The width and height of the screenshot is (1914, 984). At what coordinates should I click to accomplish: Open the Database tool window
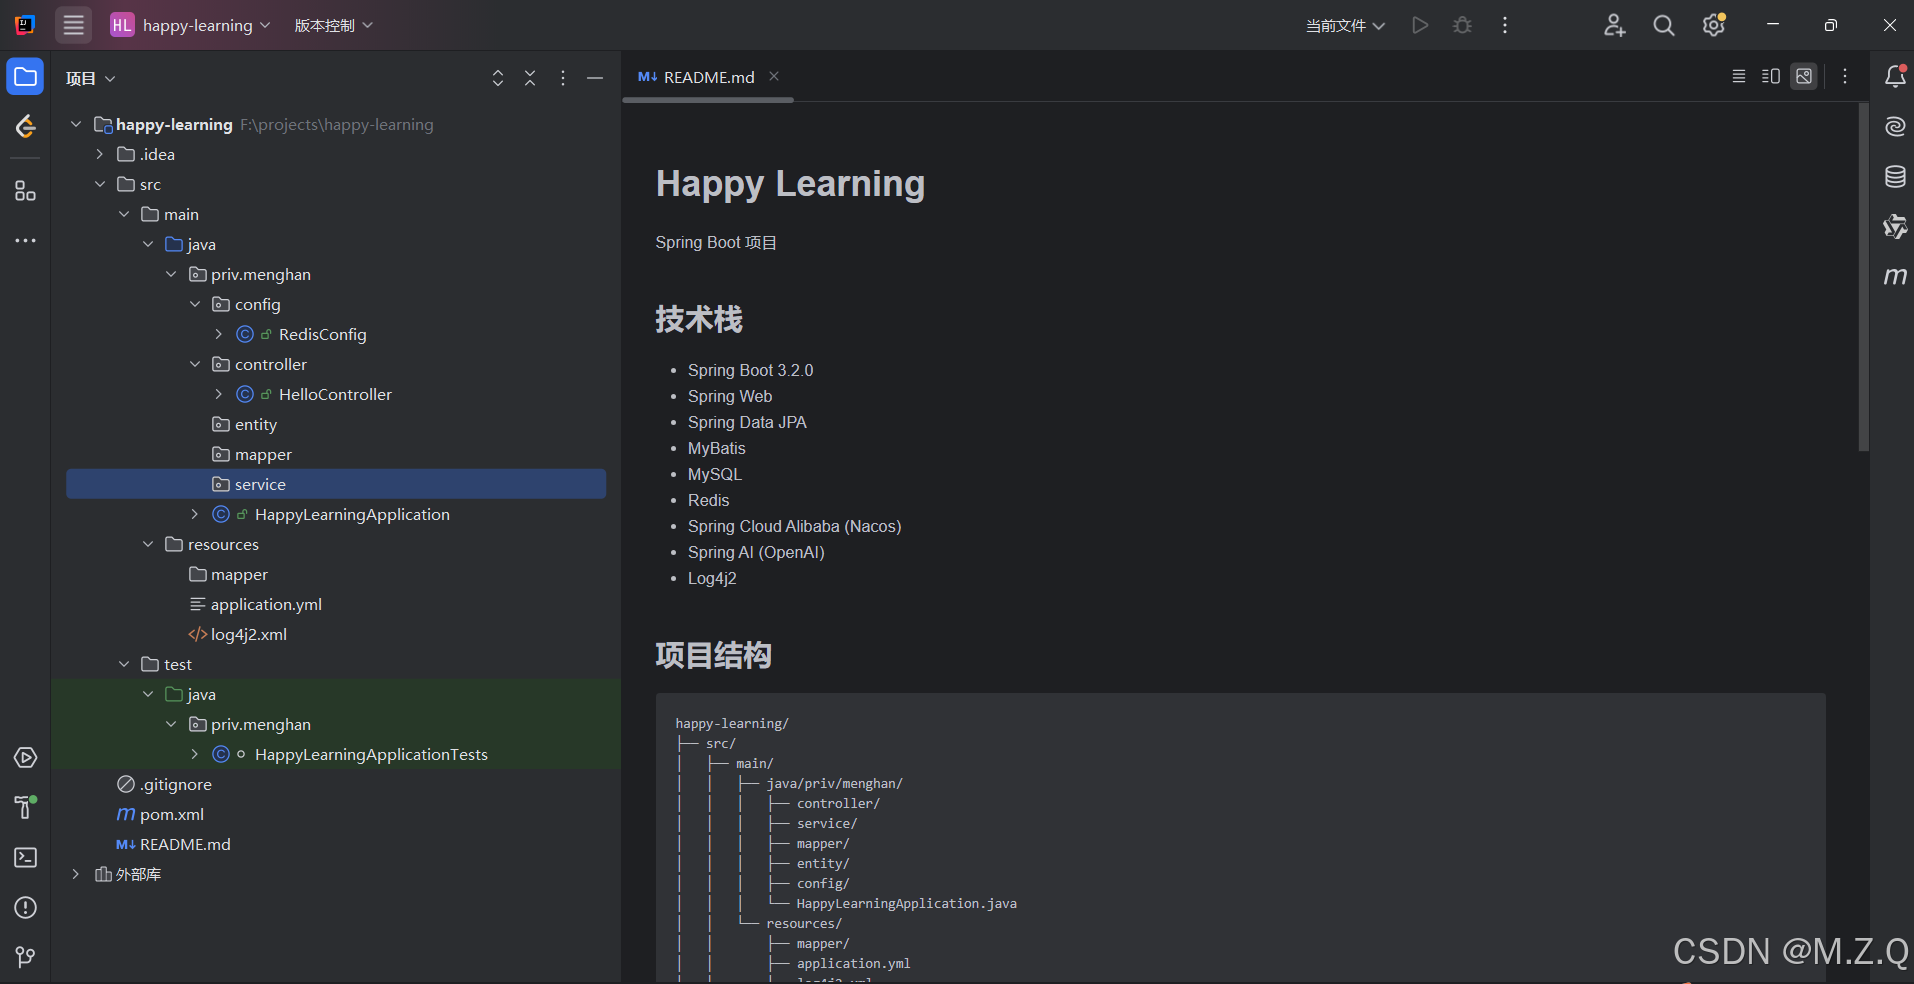tap(1895, 177)
